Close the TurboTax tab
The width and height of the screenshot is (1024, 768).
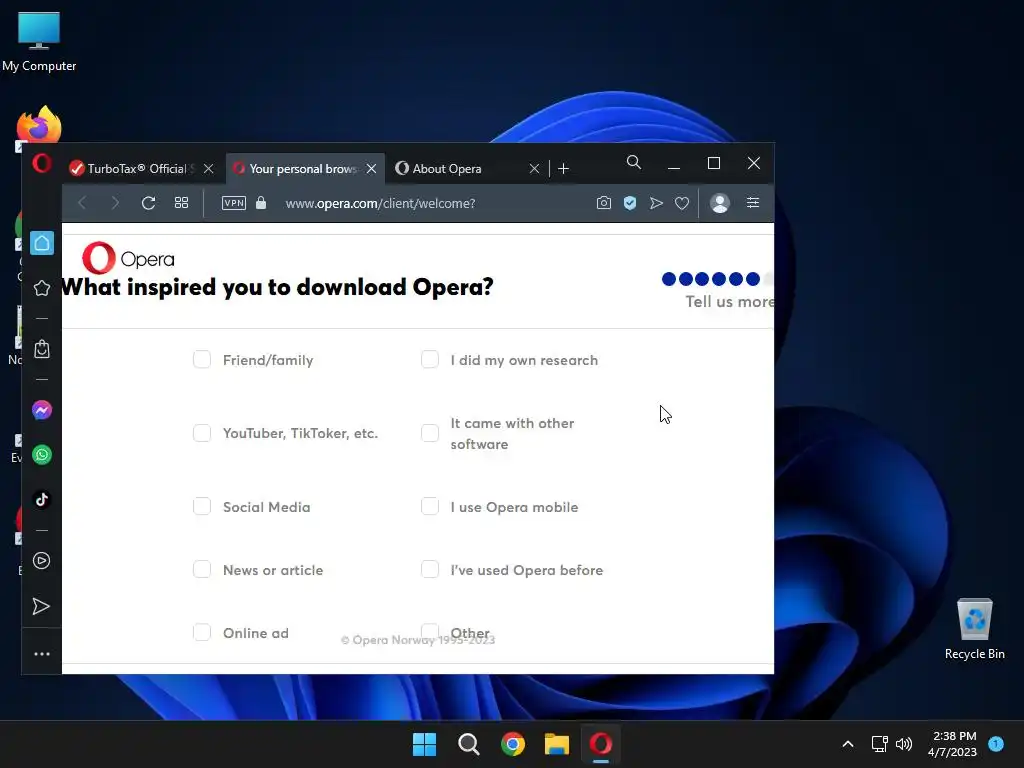[208, 168]
